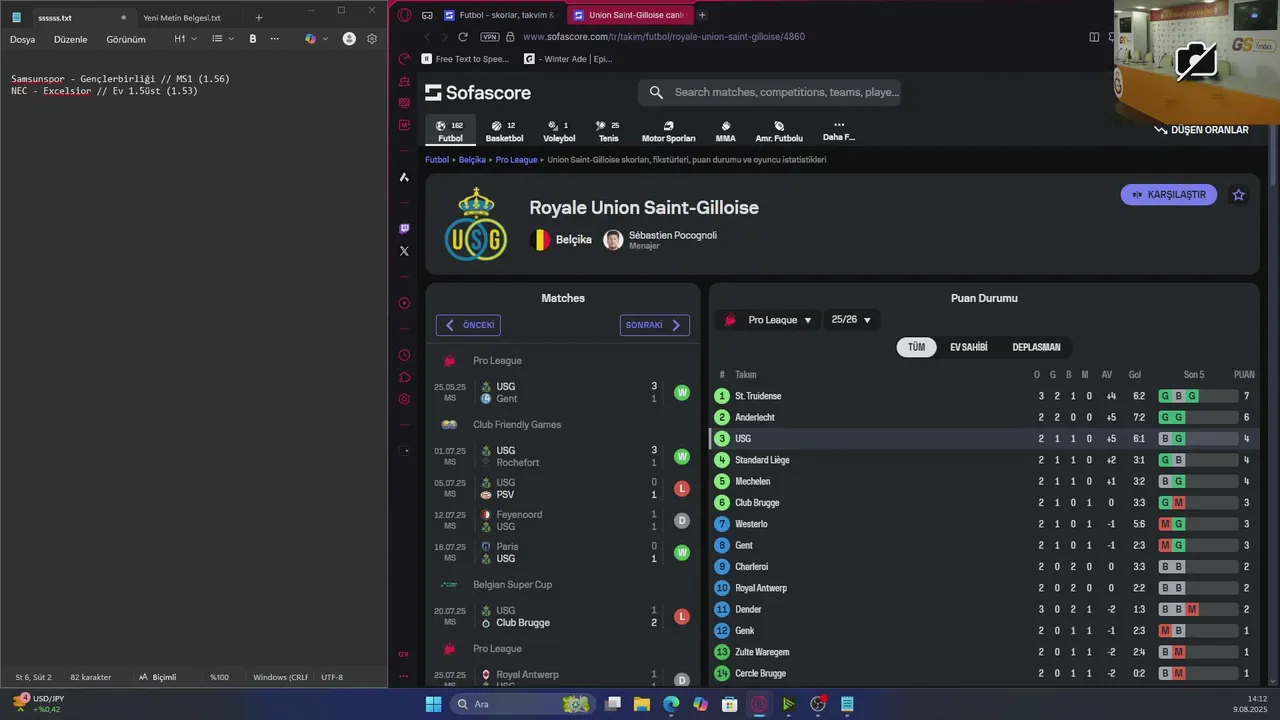The image size is (1280, 720).
Task: Open Notepad account profile icon
Action: pyautogui.click(x=349, y=39)
